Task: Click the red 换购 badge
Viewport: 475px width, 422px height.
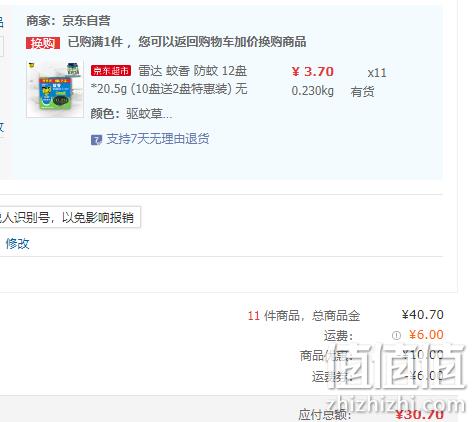Action: pos(43,43)
